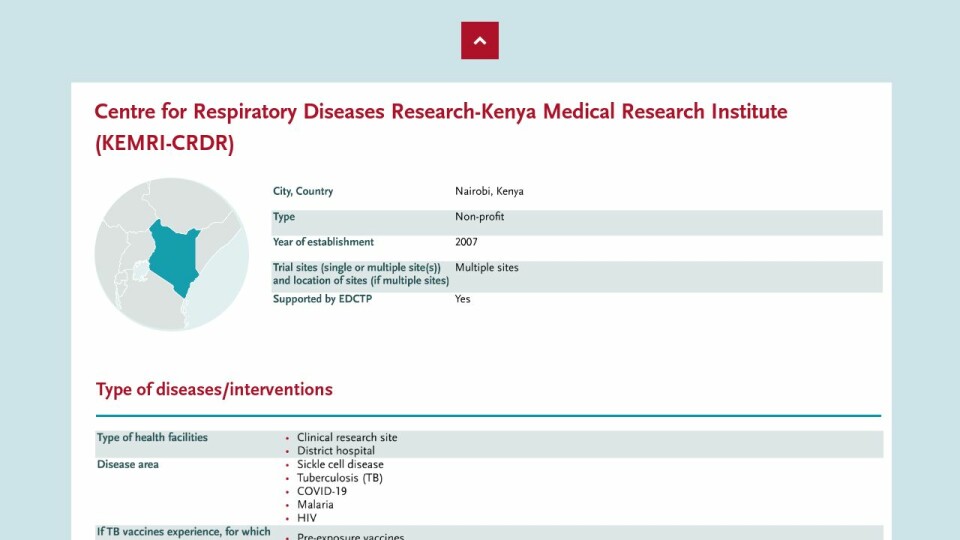The image size is (960, 540).
Task: Select the 'Clinical research site' list item
Action: 347,438
